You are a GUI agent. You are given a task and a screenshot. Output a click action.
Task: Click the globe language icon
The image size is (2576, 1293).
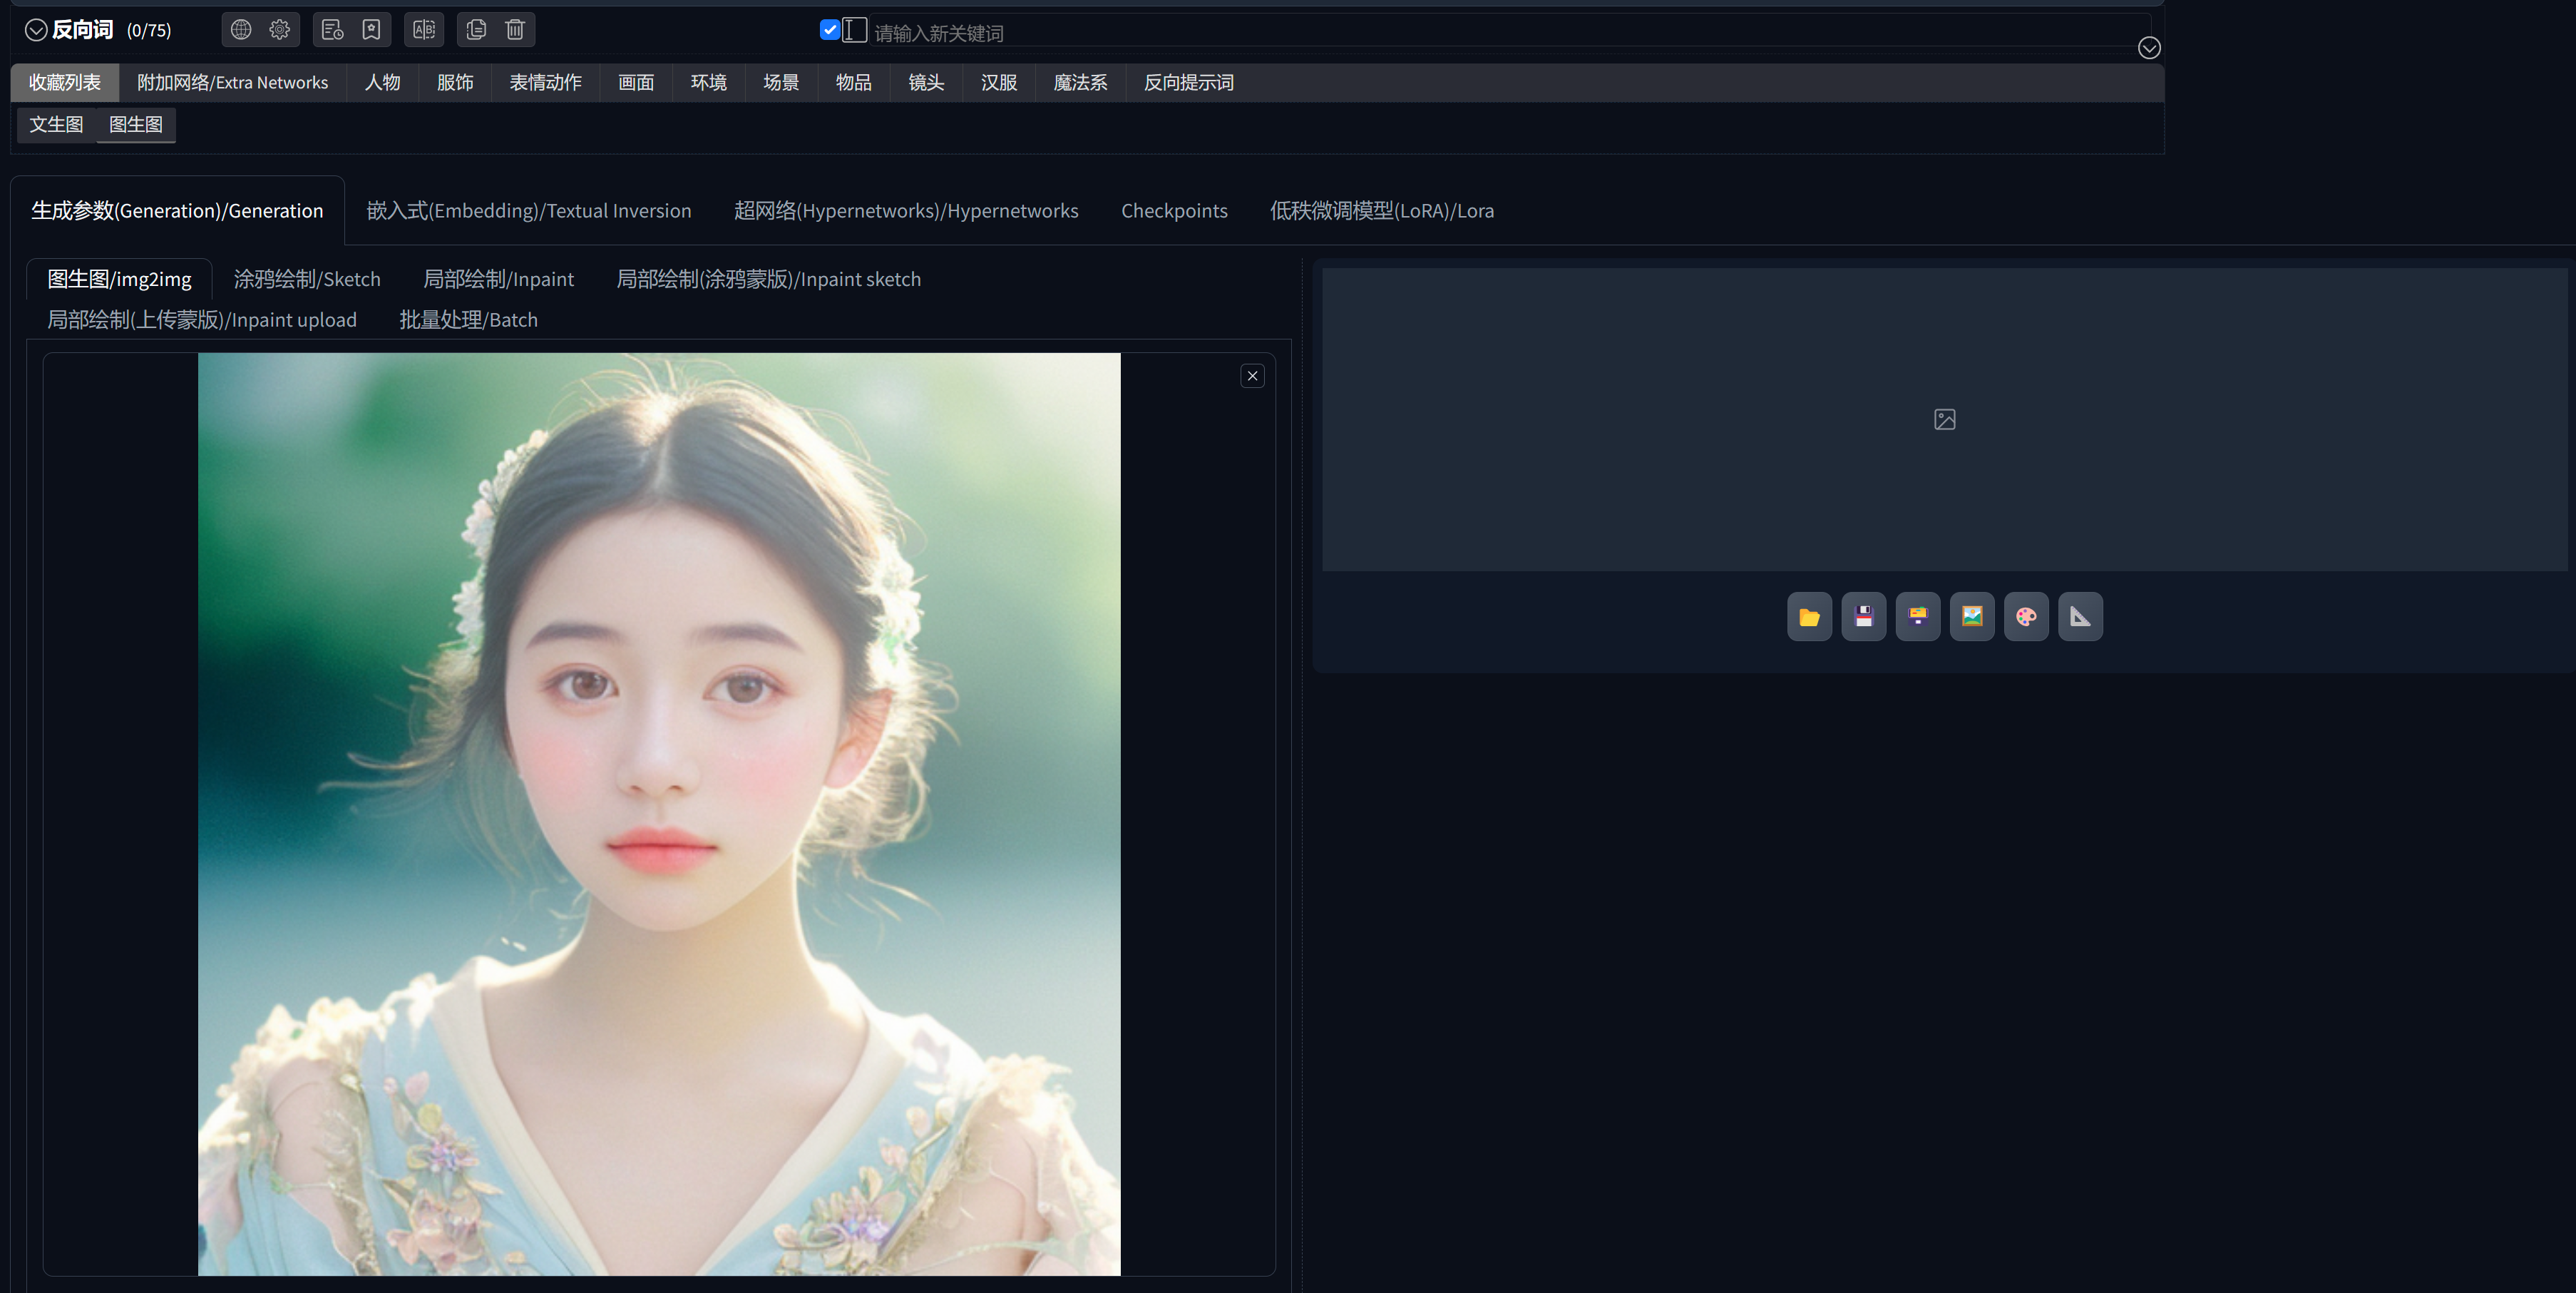(x=241, y=30)
